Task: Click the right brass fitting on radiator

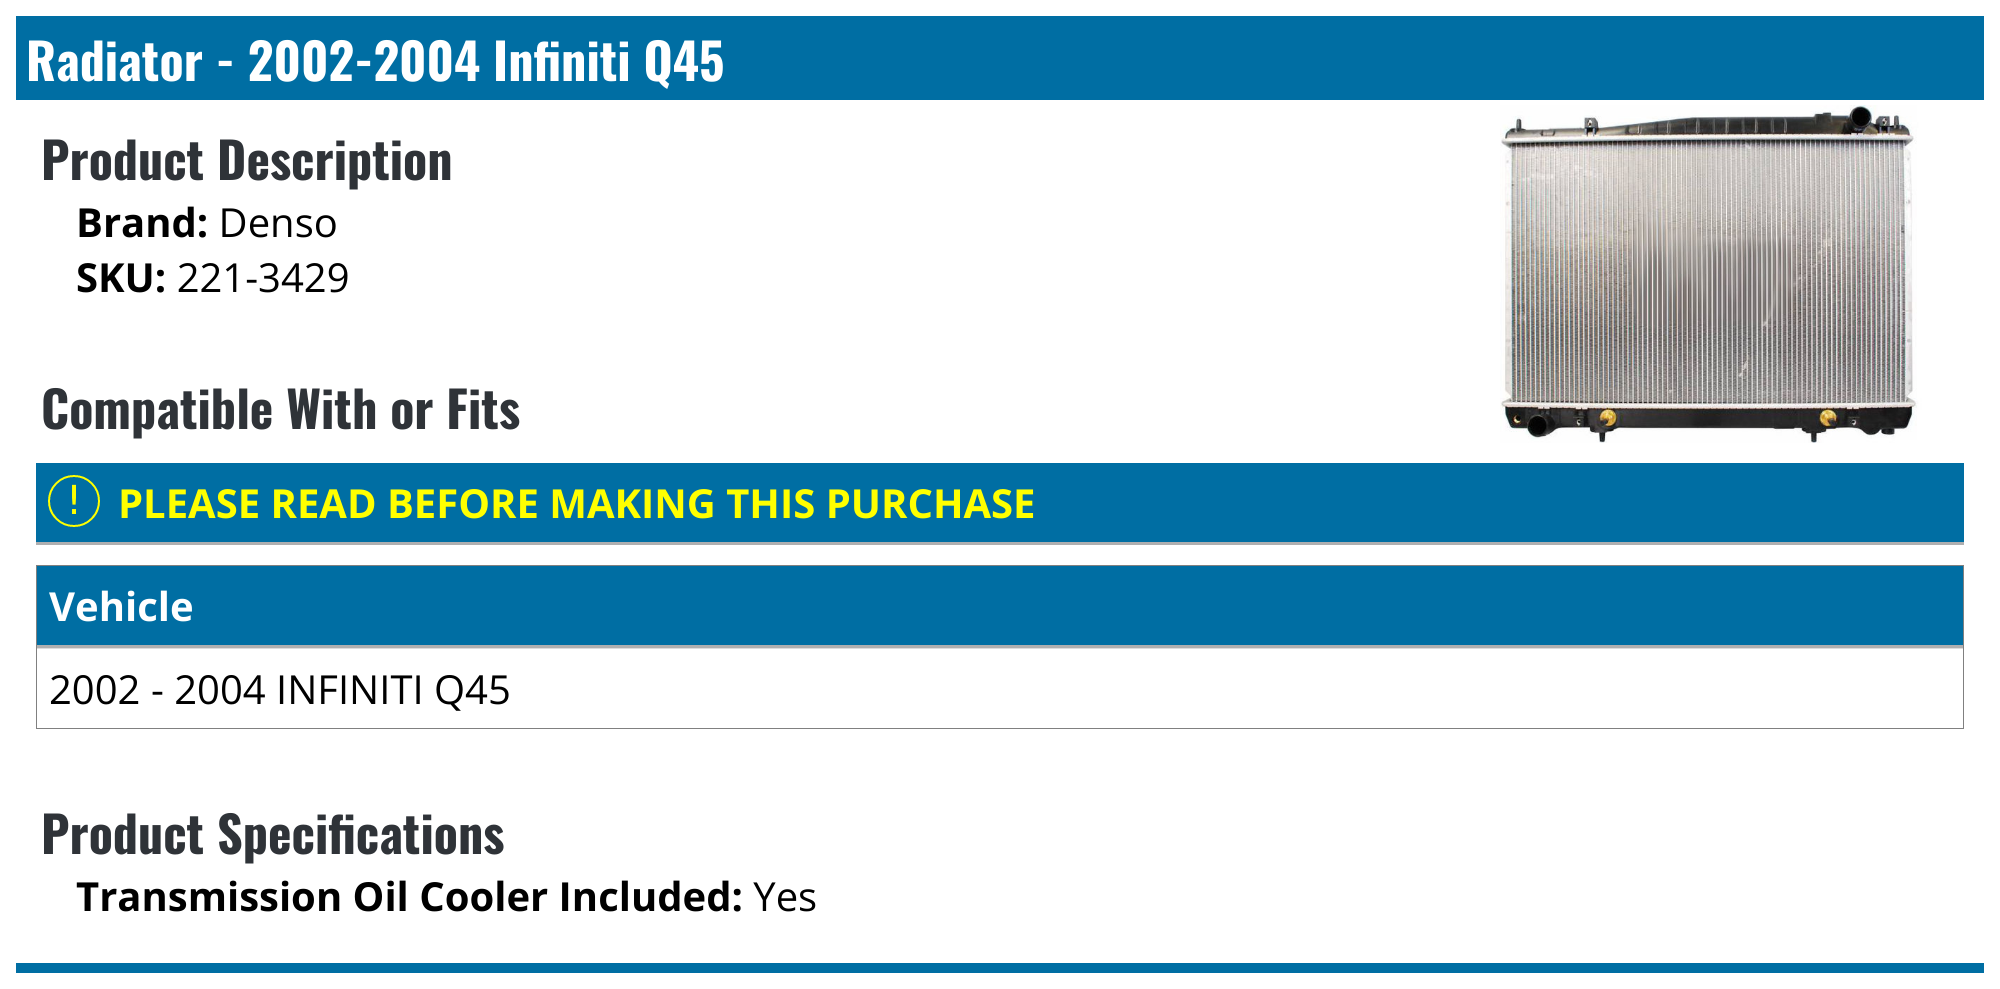Action: 1827,418
